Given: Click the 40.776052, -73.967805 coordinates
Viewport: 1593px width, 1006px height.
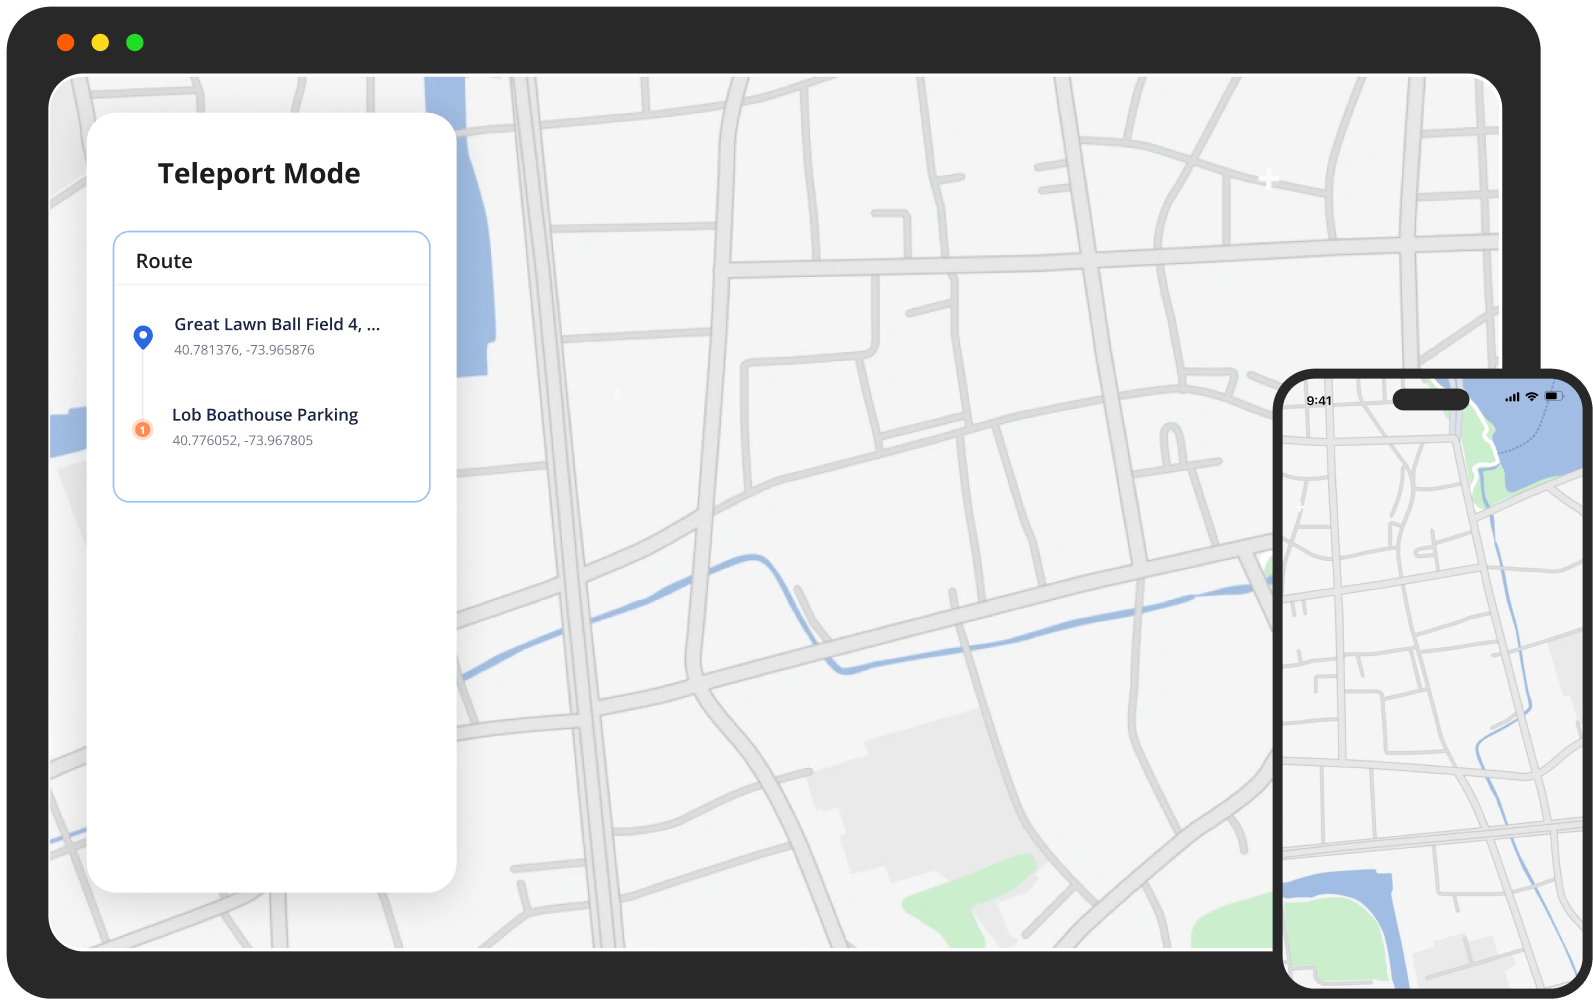Looking at the screenshot, I should (242, 441).
